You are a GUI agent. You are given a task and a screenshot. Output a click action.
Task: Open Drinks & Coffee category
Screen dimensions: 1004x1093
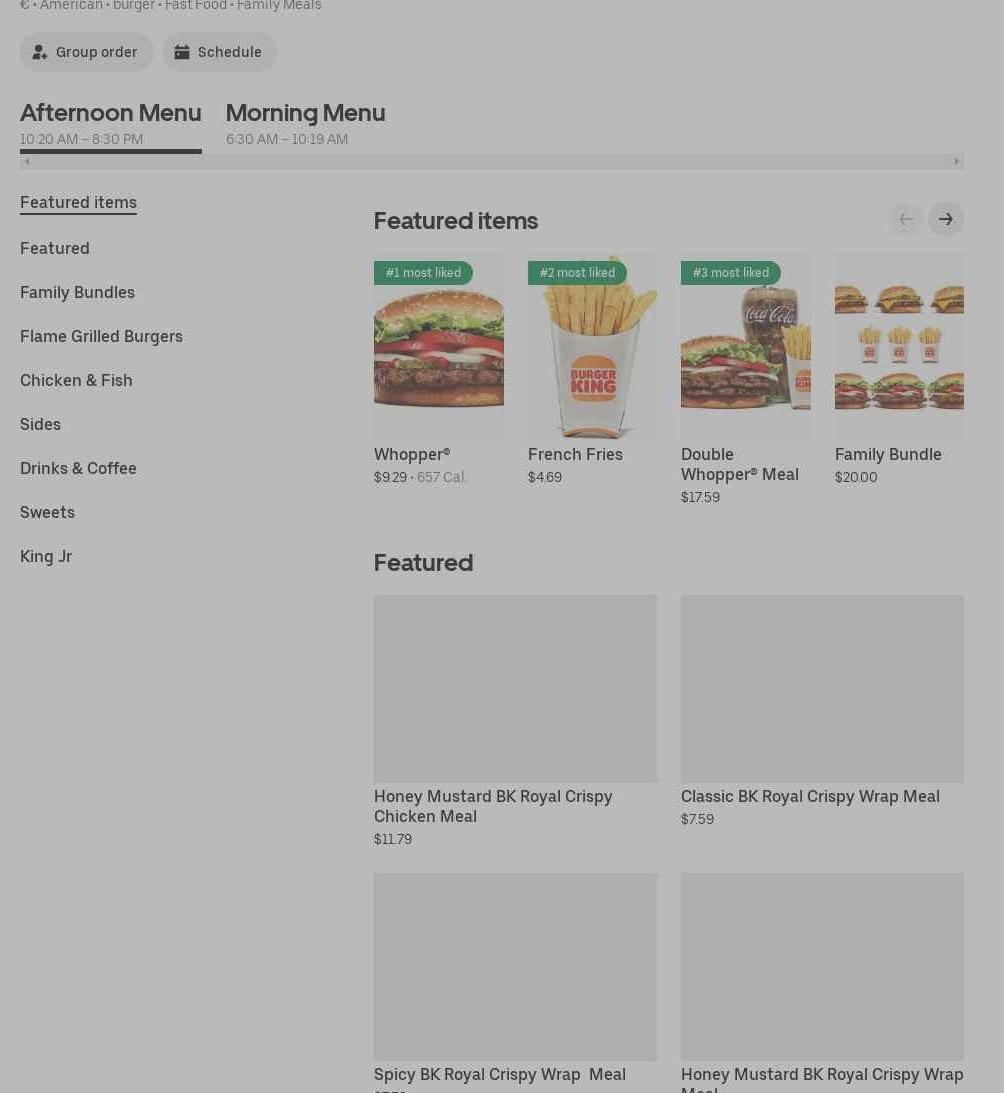point(78,468)
